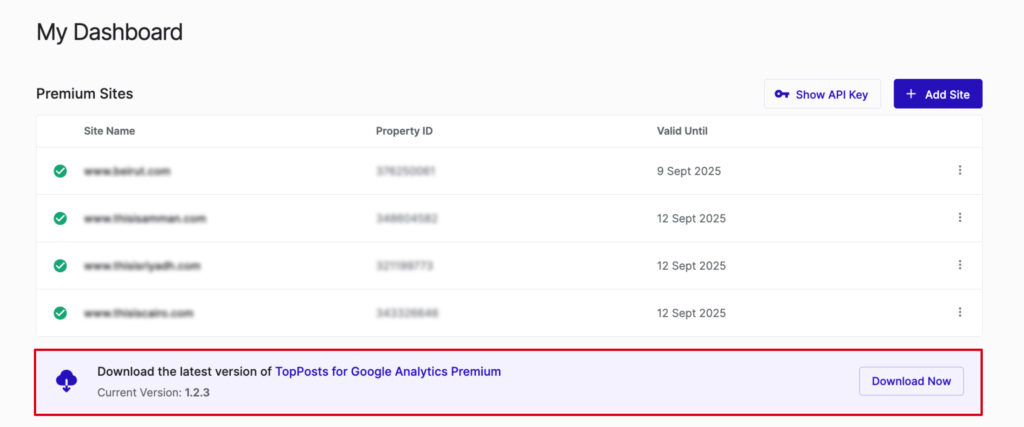This screenshot has height=427, width=1024.
Task: Click the plus icon on Add Site
Action: tap(911, 94)
